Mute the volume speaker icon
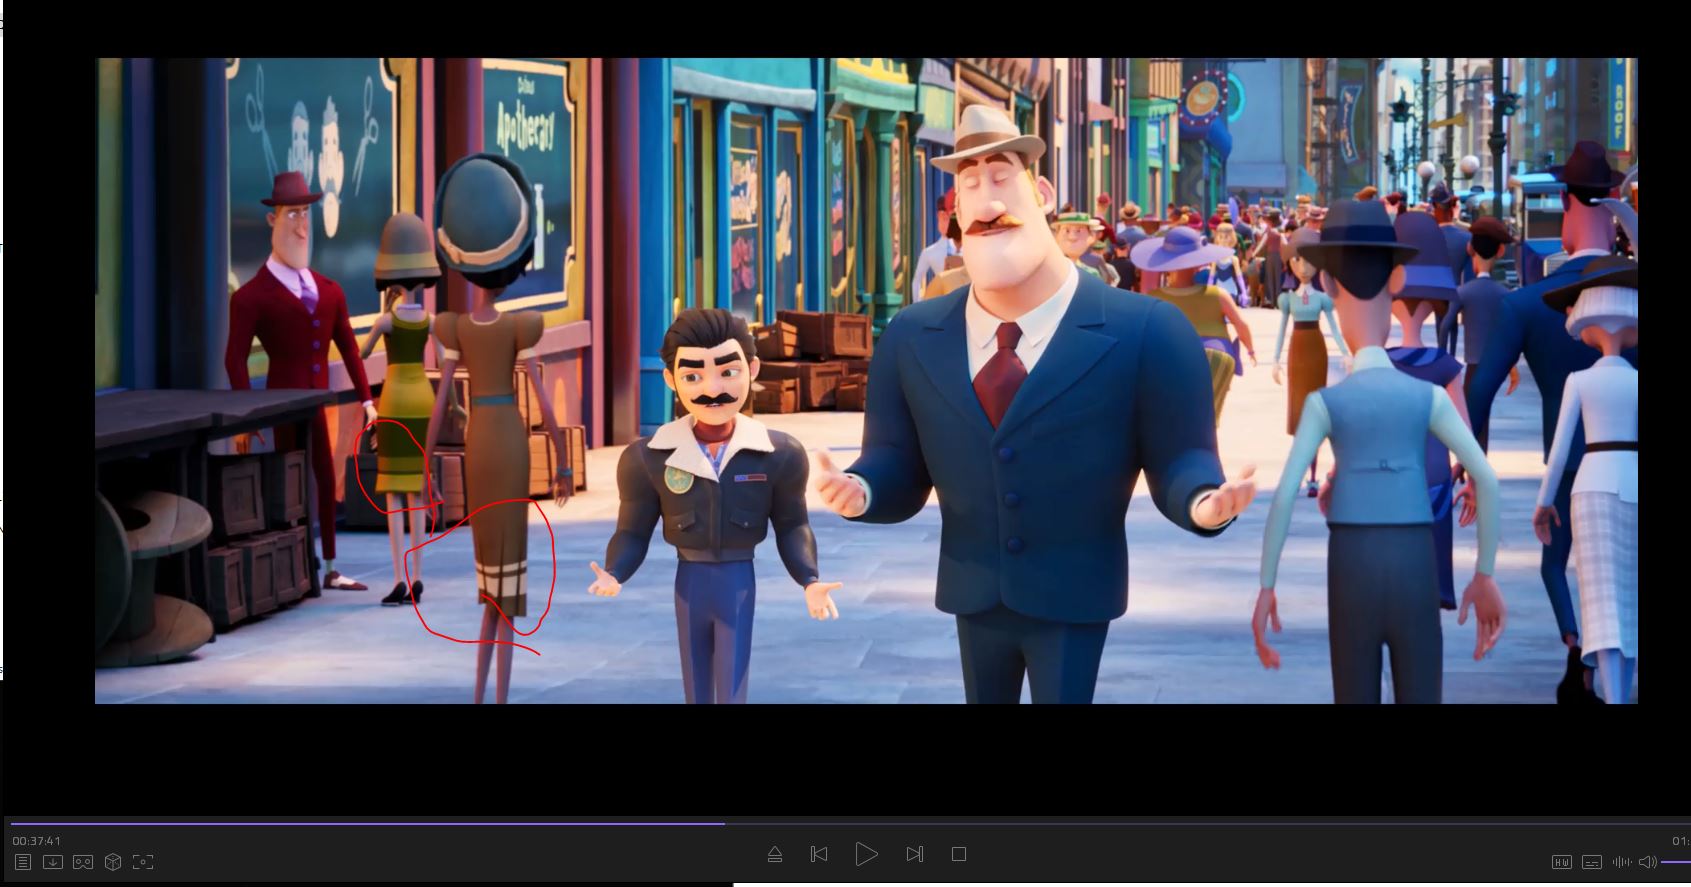1691x887 pixels. coord(1647,862)
